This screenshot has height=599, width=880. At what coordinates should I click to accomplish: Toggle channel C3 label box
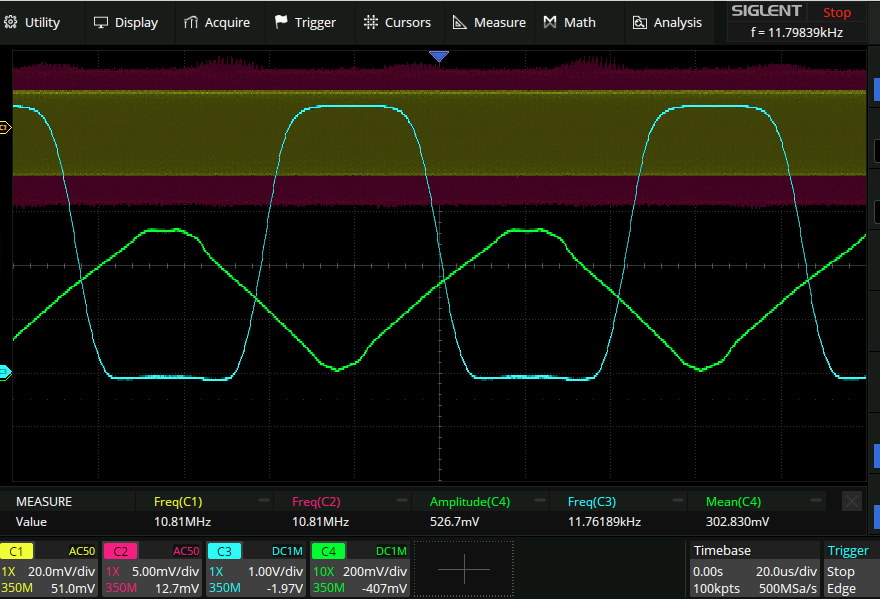224,551
